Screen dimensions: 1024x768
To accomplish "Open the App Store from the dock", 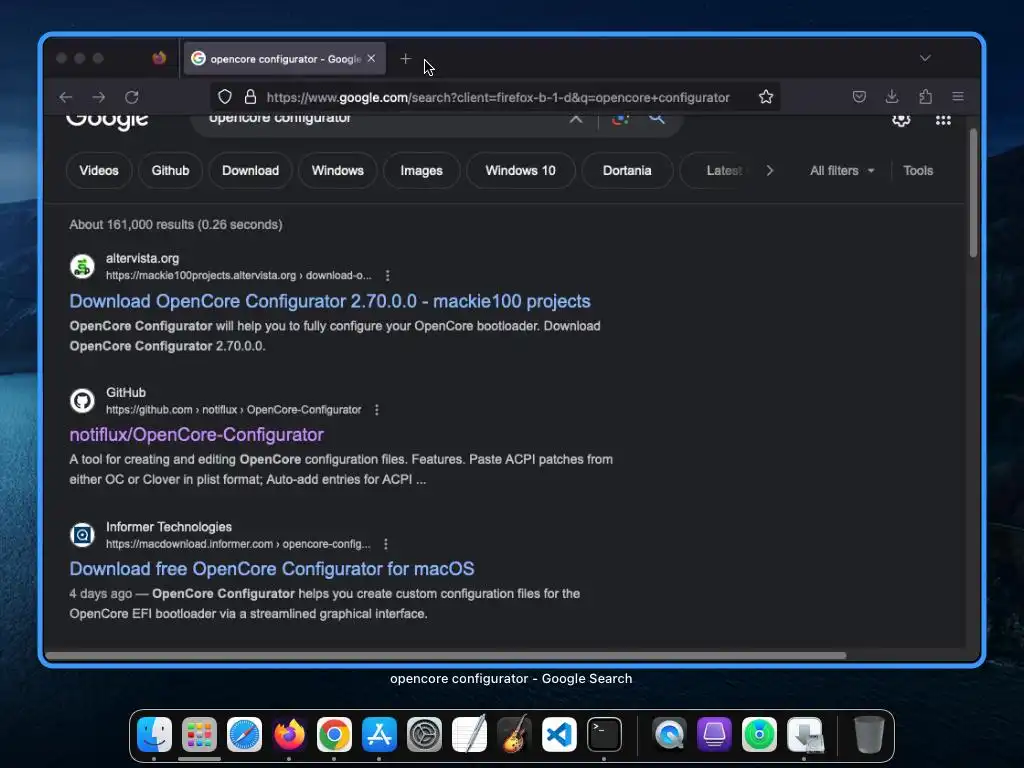I will [379, 735].
